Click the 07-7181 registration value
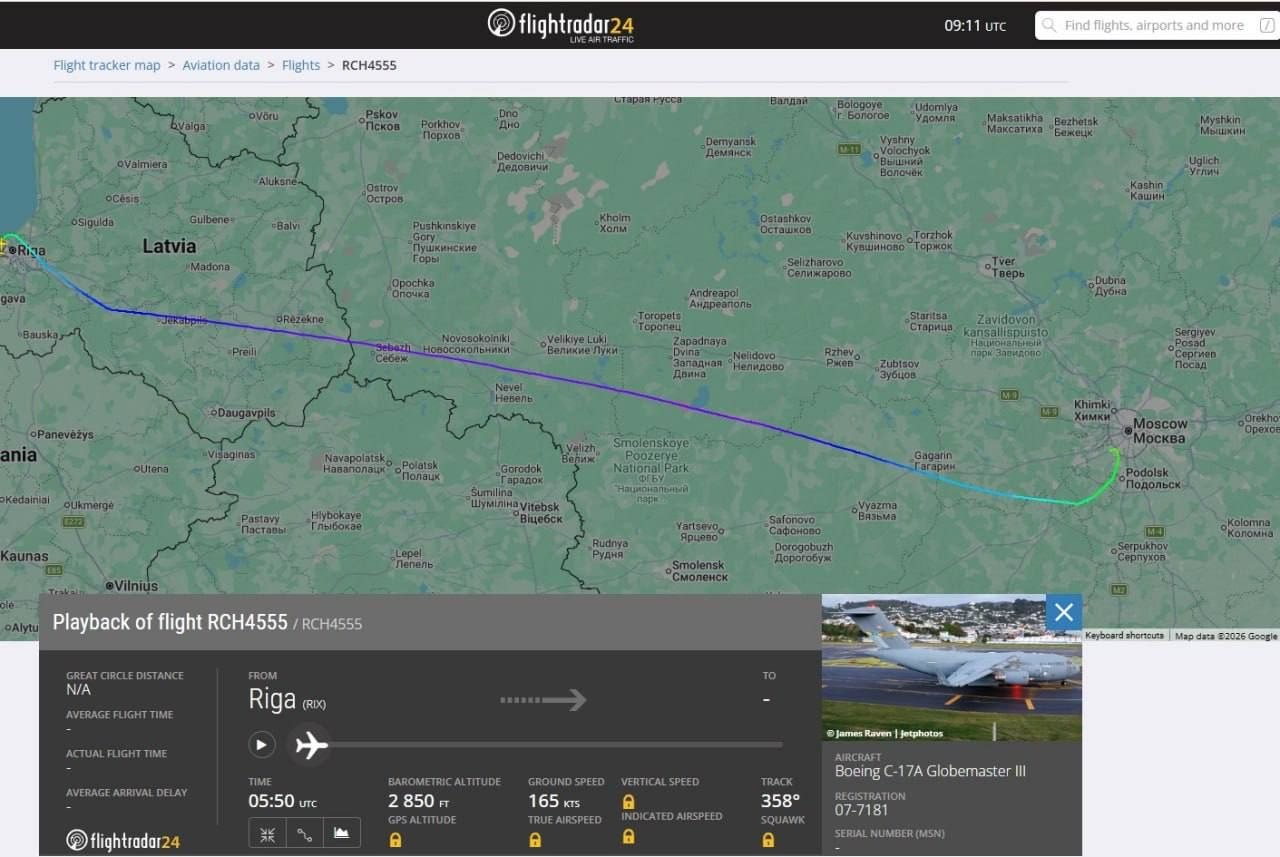This screenshot has width=1280, height=857. [x=861, y=810]
